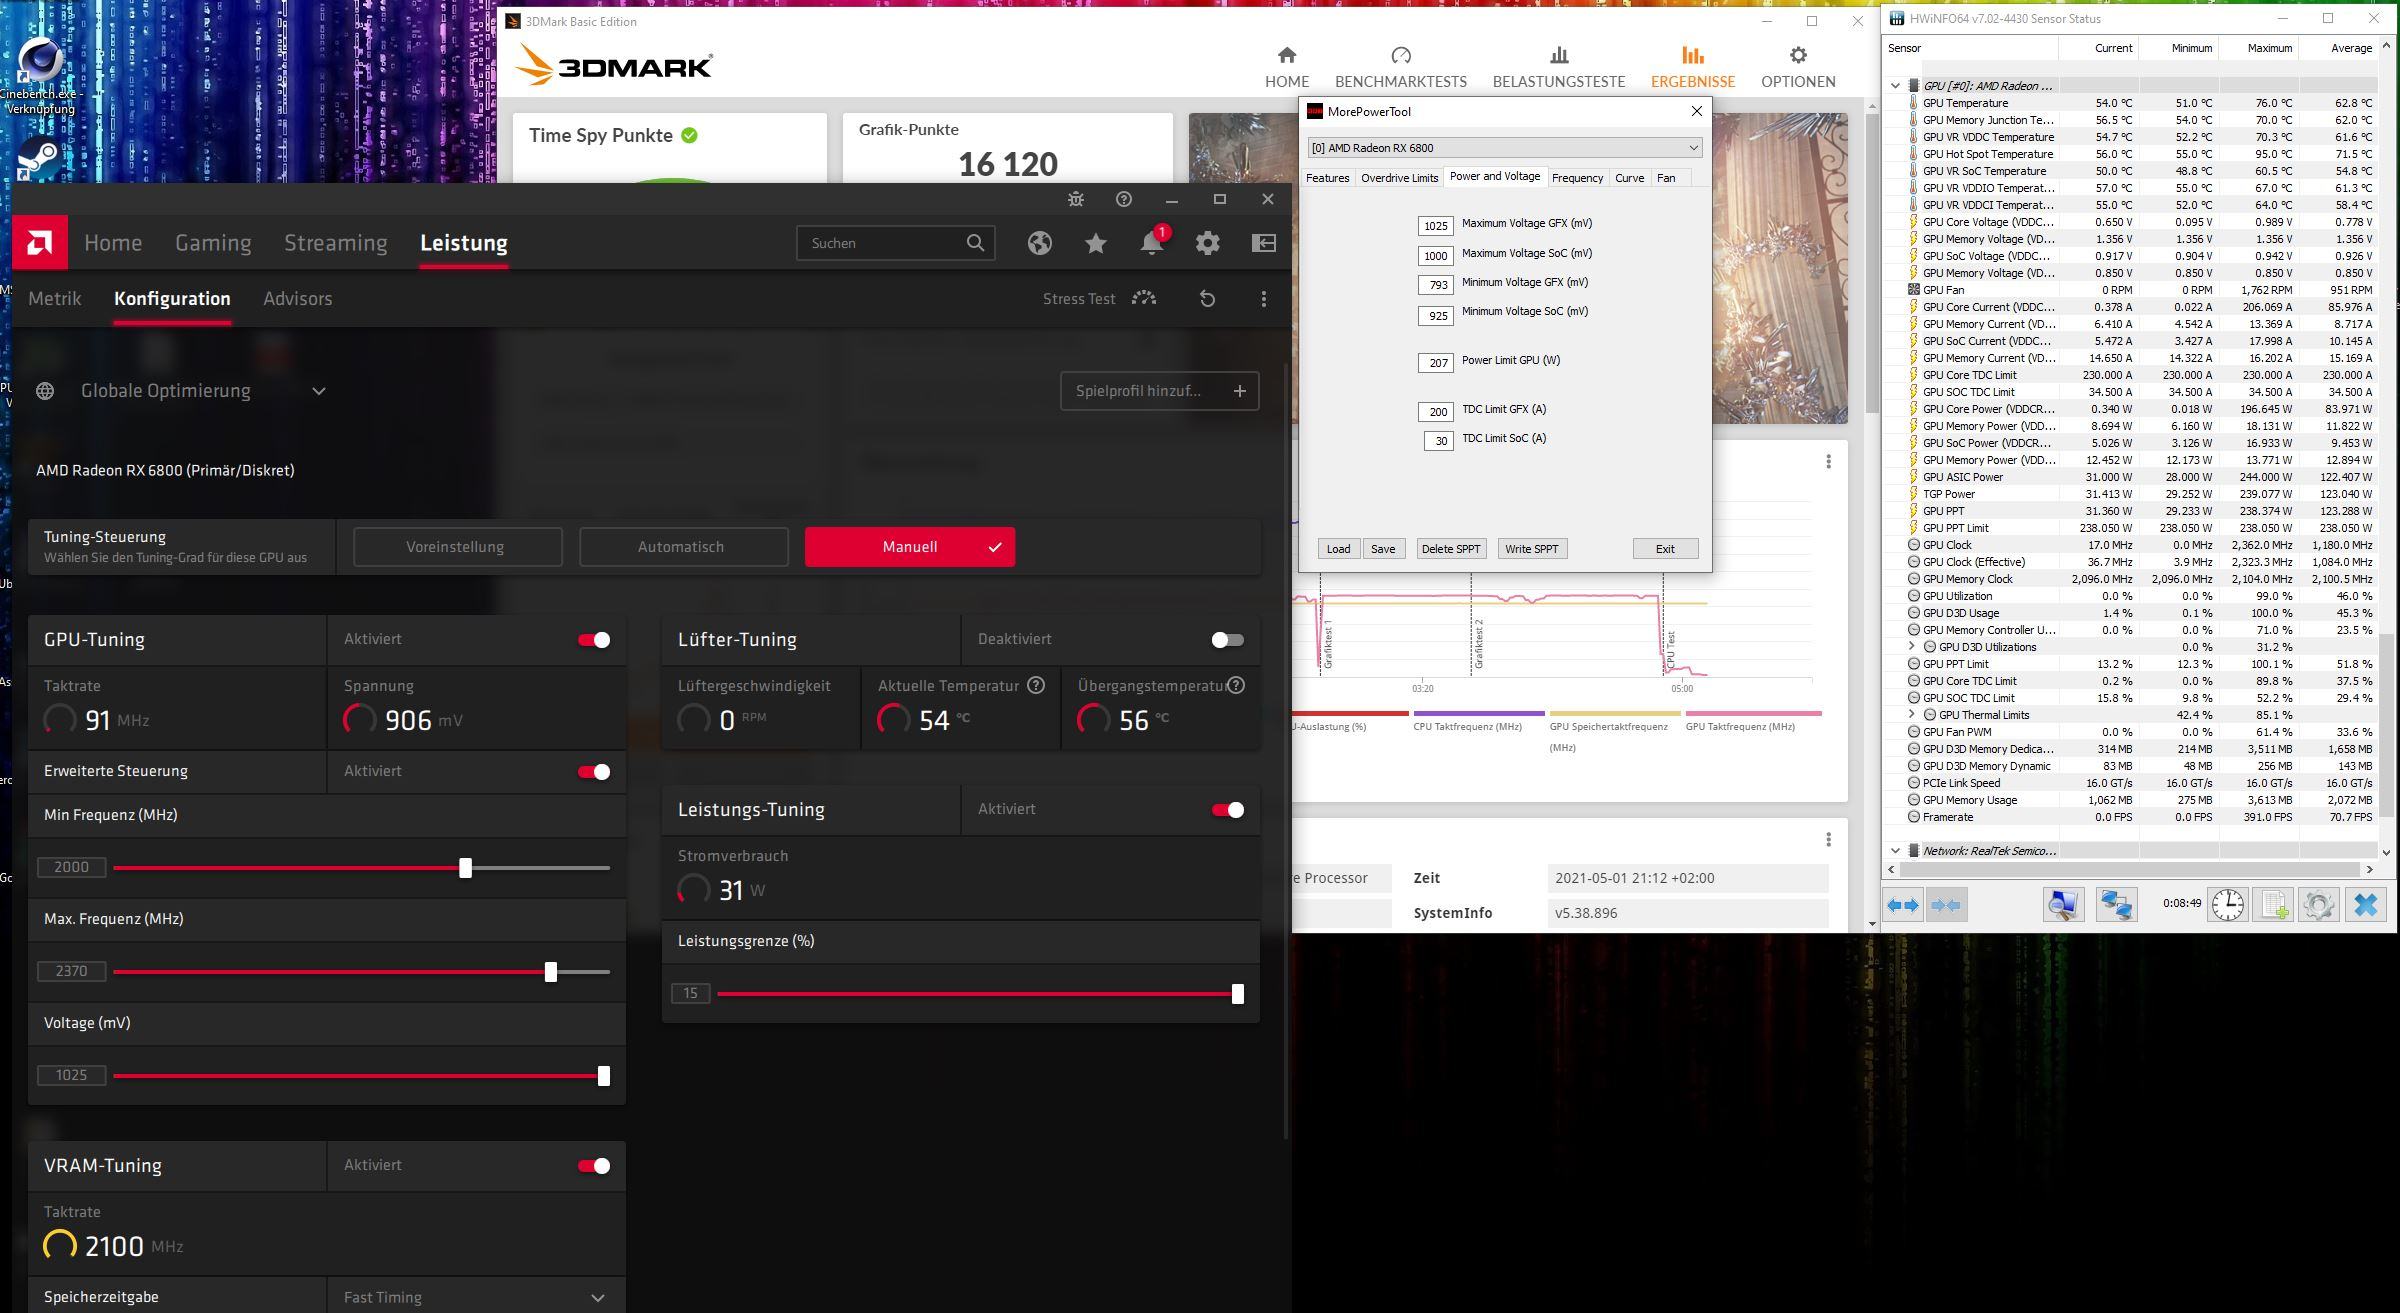
Task: Enable the Lüfter-Tuning toggle
Action: pyautogui.click(x=1227, y=640)
